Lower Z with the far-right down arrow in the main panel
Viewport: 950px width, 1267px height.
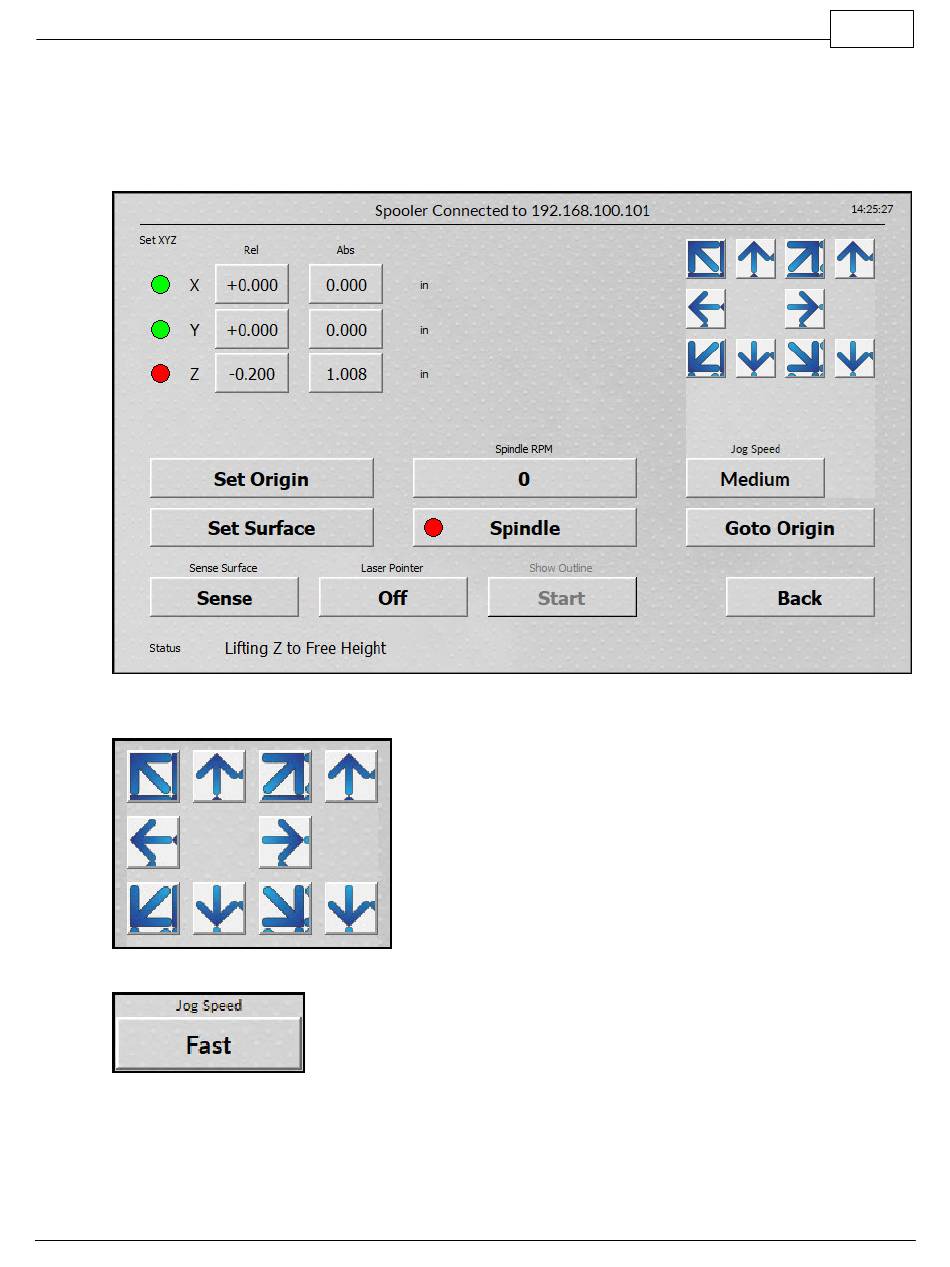click(855, 358)
